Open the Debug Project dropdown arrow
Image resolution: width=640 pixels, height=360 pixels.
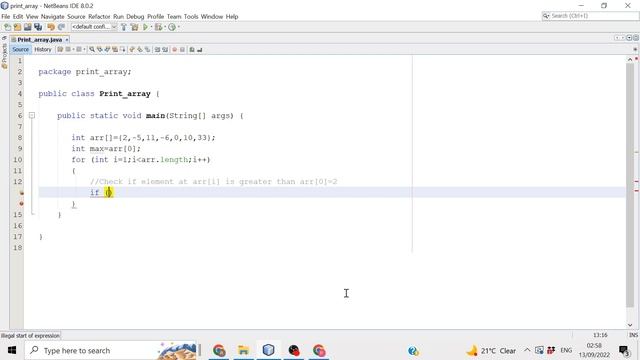(165, 27)
